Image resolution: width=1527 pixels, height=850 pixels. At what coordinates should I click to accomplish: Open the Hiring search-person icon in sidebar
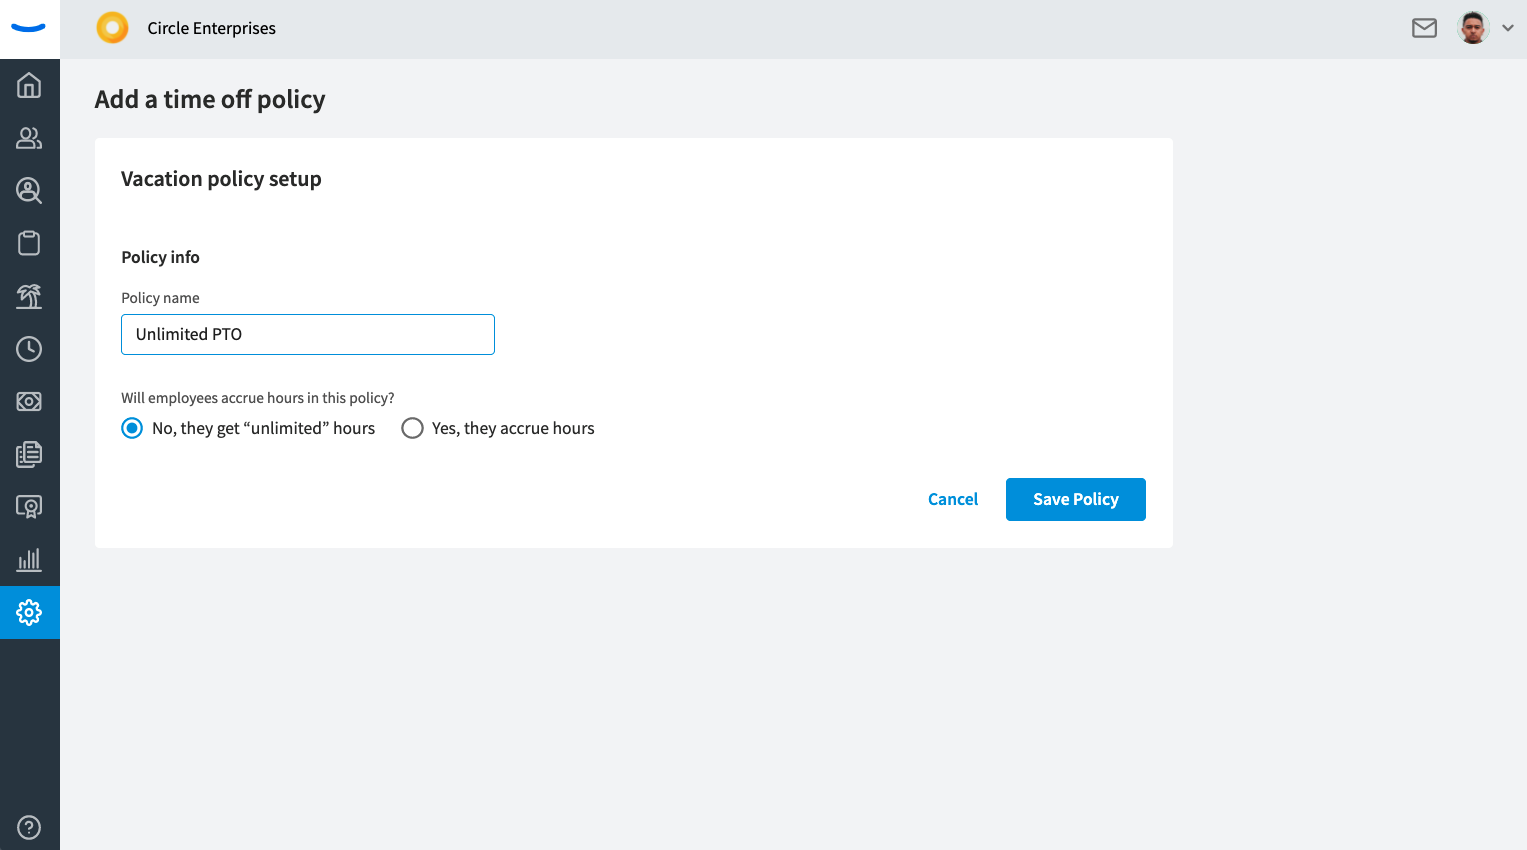[x=29, y=190]
